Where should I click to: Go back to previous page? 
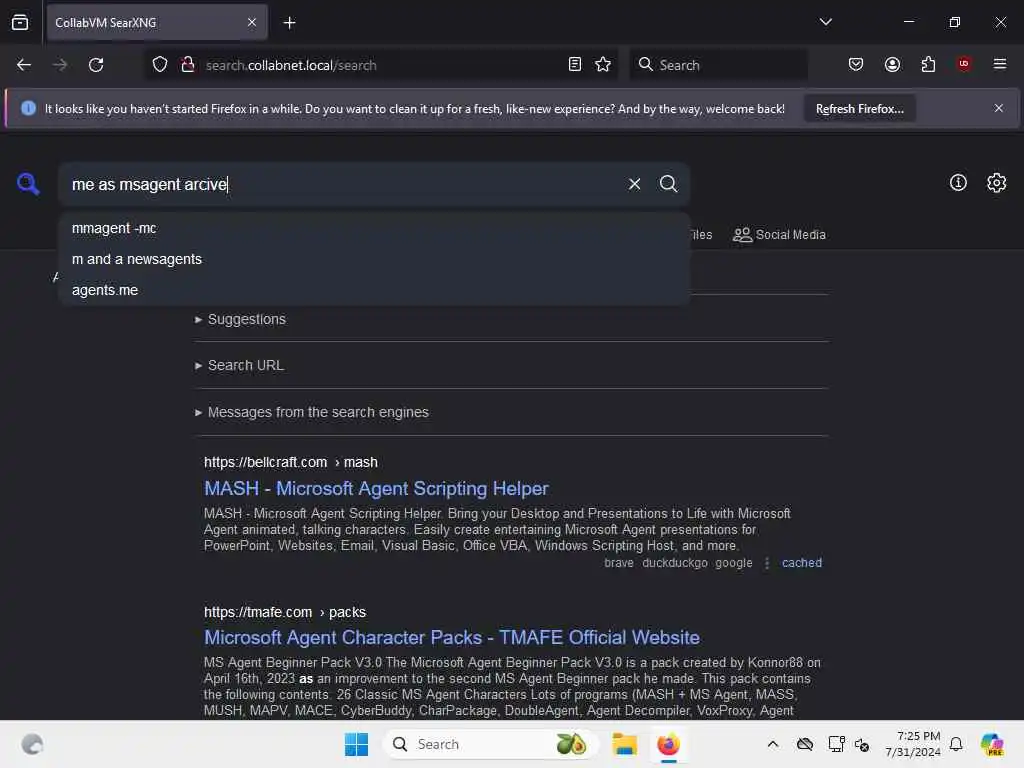[x=24, y=65]
